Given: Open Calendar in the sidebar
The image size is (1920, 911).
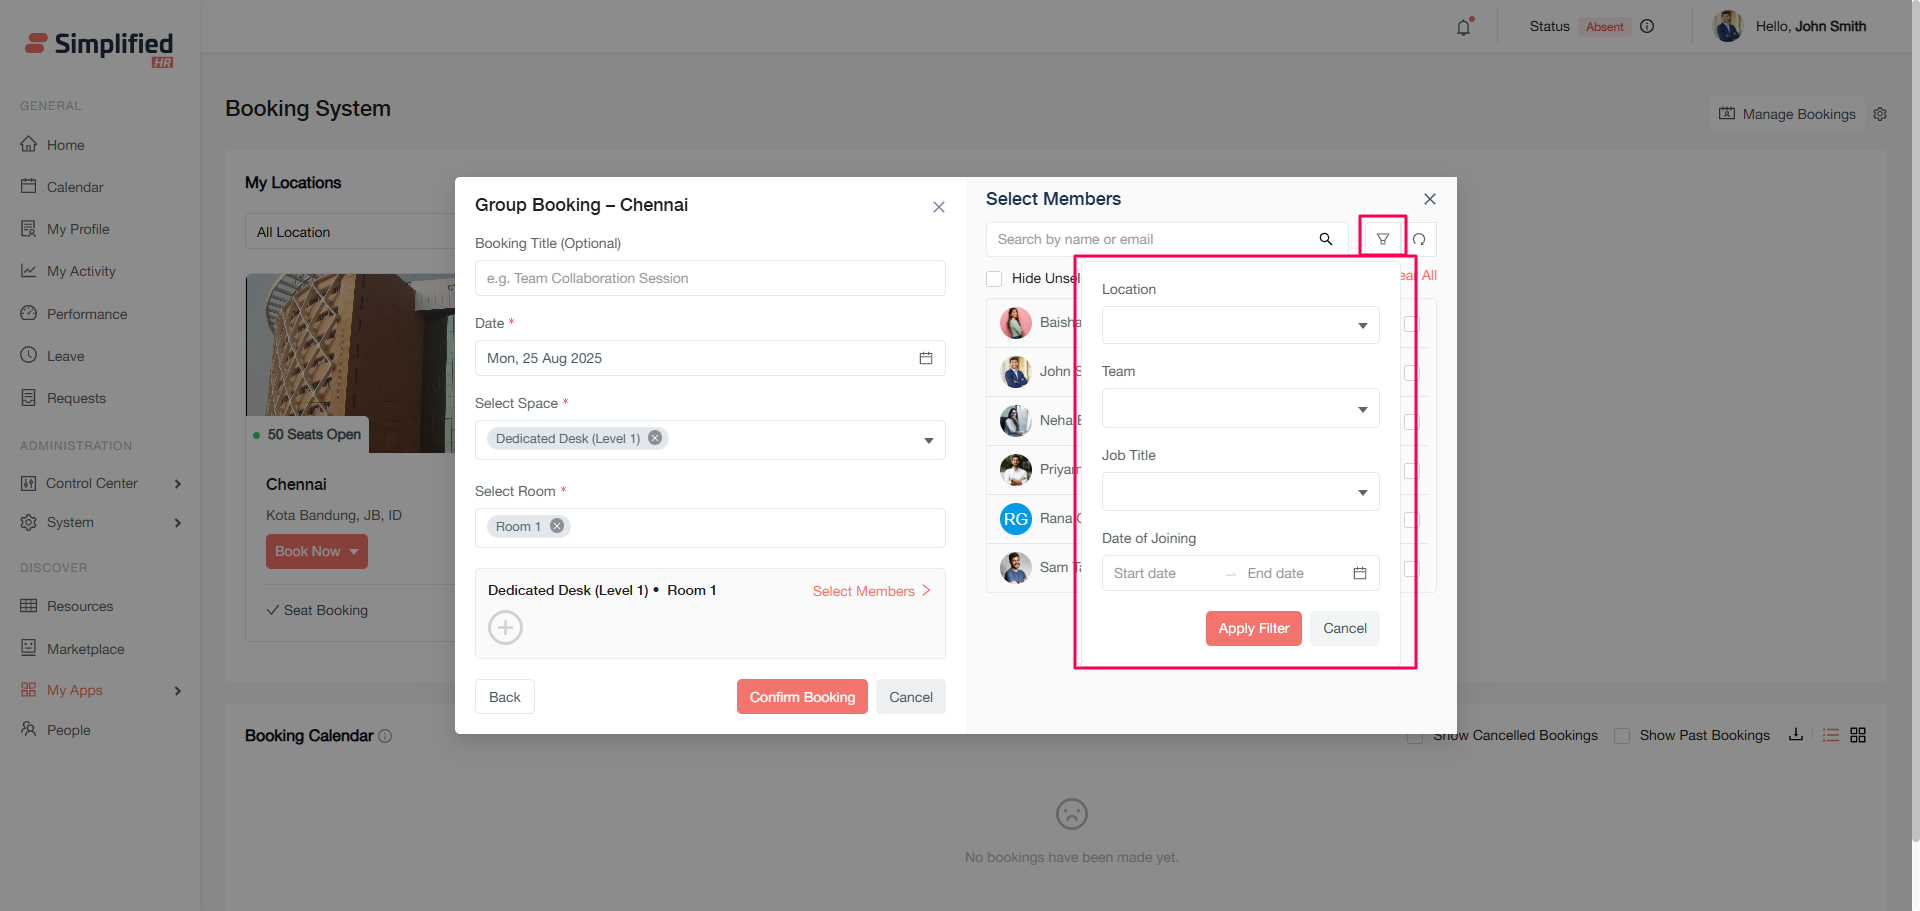Looking at the screenshot, I should (75, 187).
